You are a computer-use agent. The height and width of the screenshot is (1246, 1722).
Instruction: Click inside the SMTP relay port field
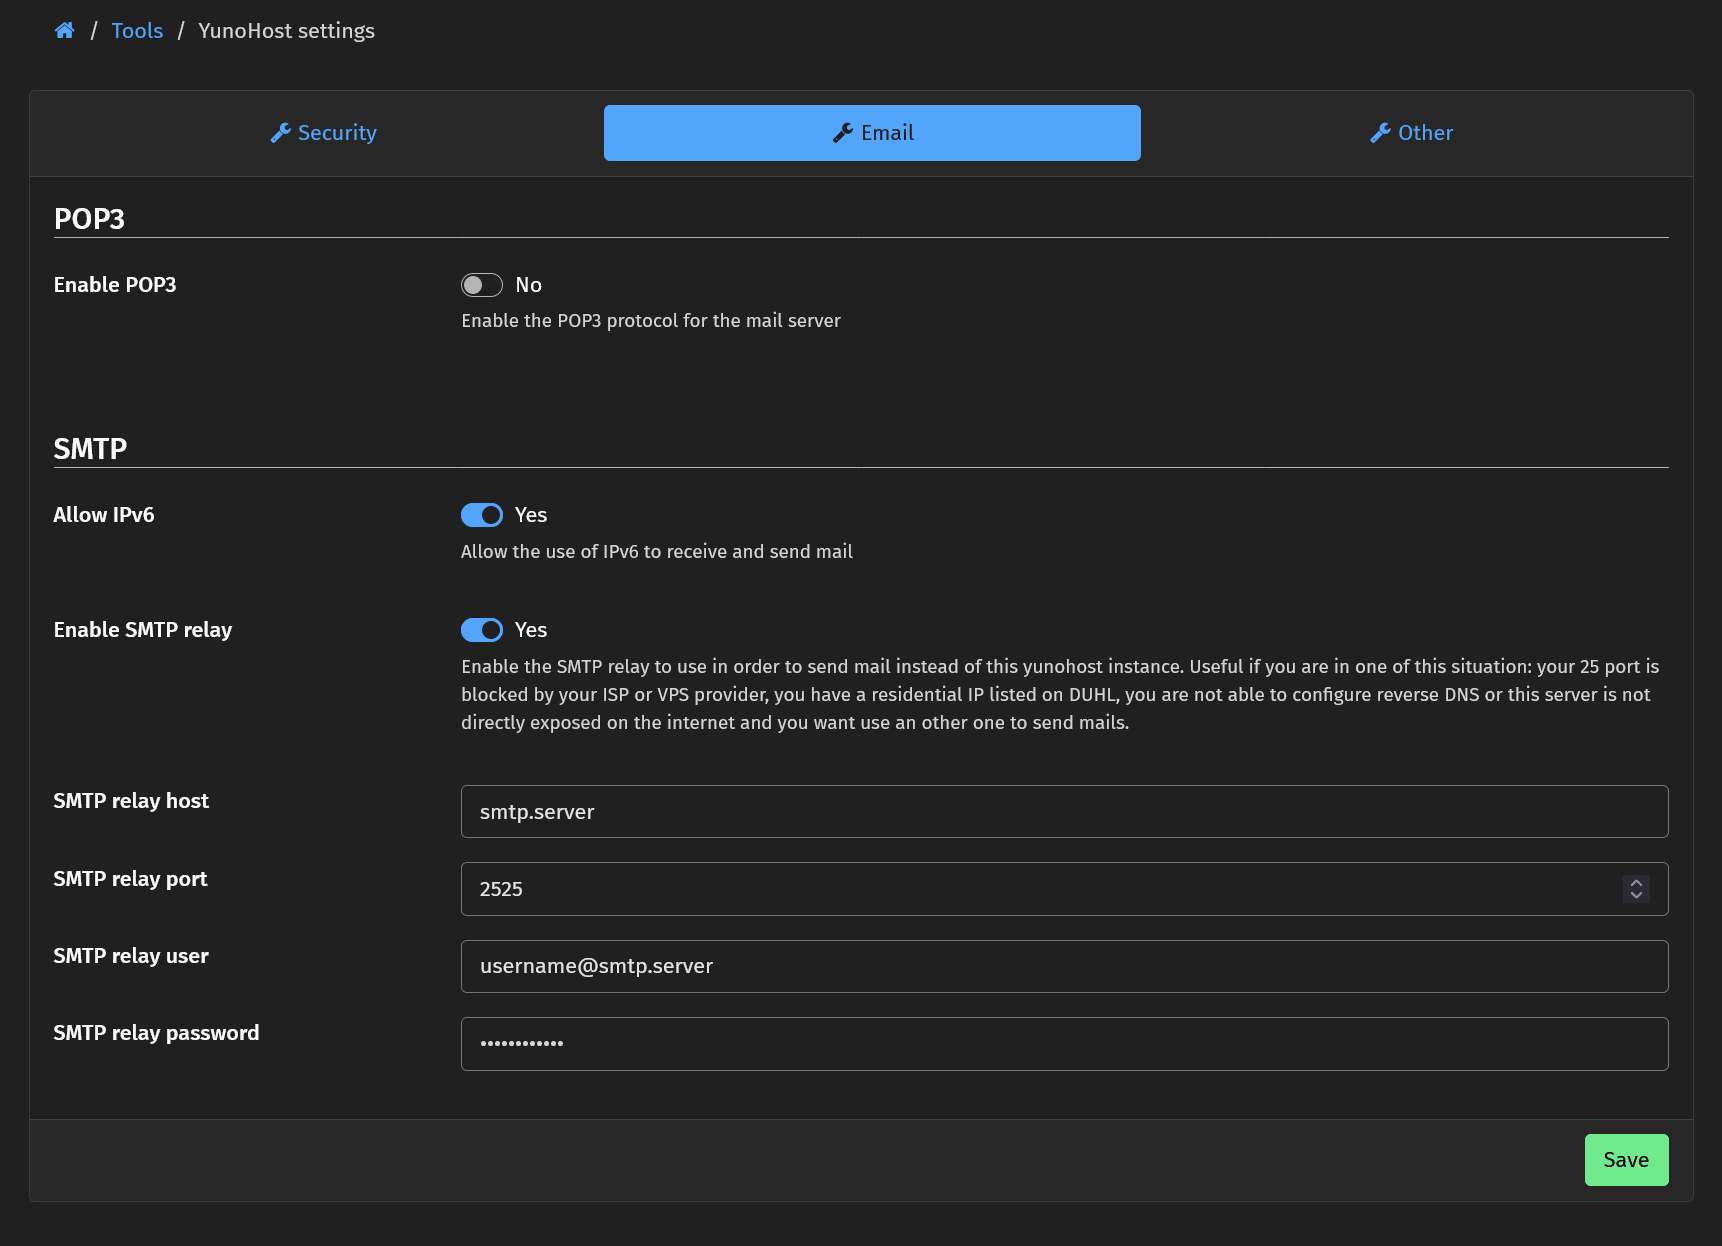pos(1040,889)
